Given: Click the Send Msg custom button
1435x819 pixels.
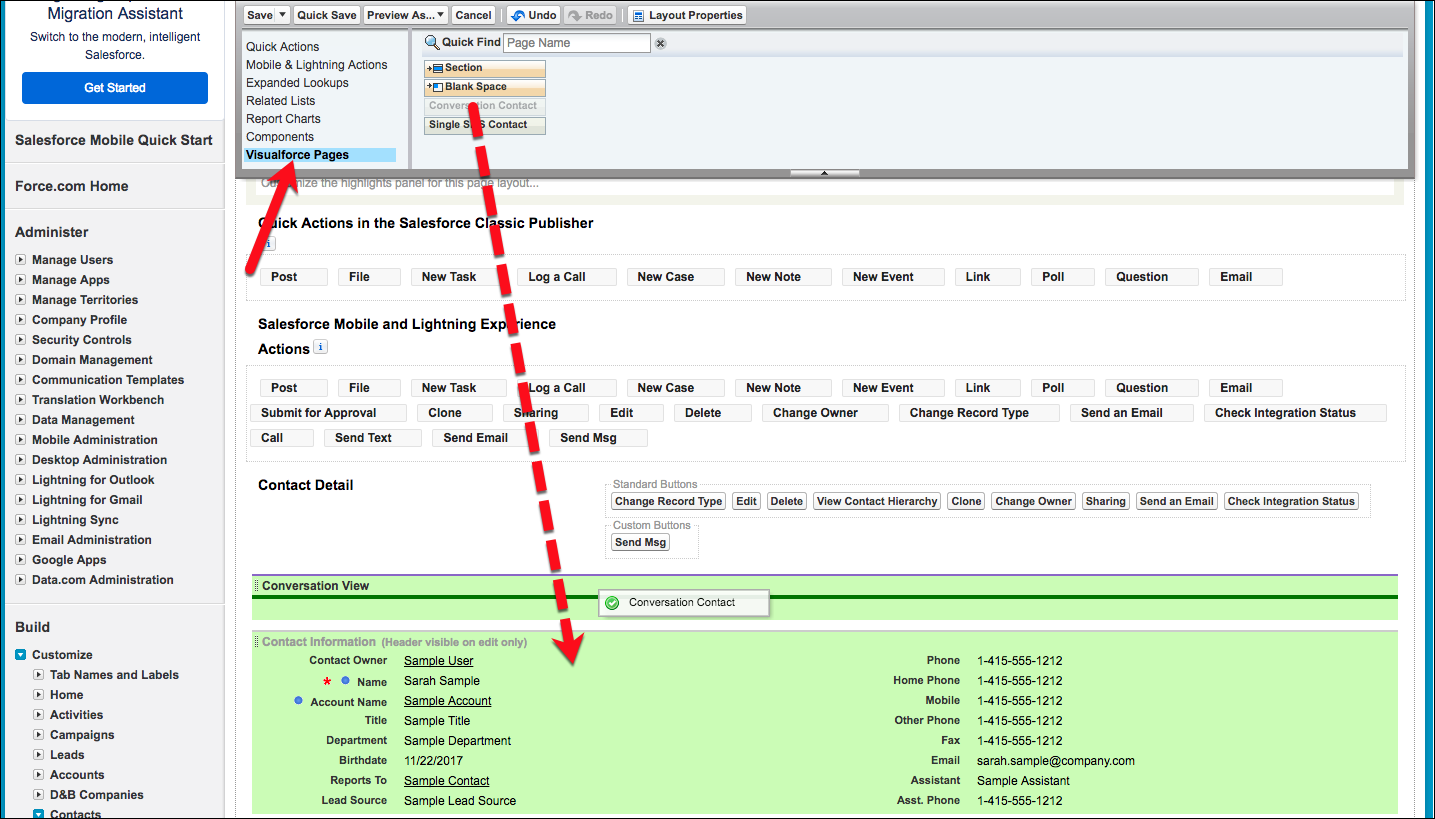Looking at the screenshot, I should click(x=640, y=542).
